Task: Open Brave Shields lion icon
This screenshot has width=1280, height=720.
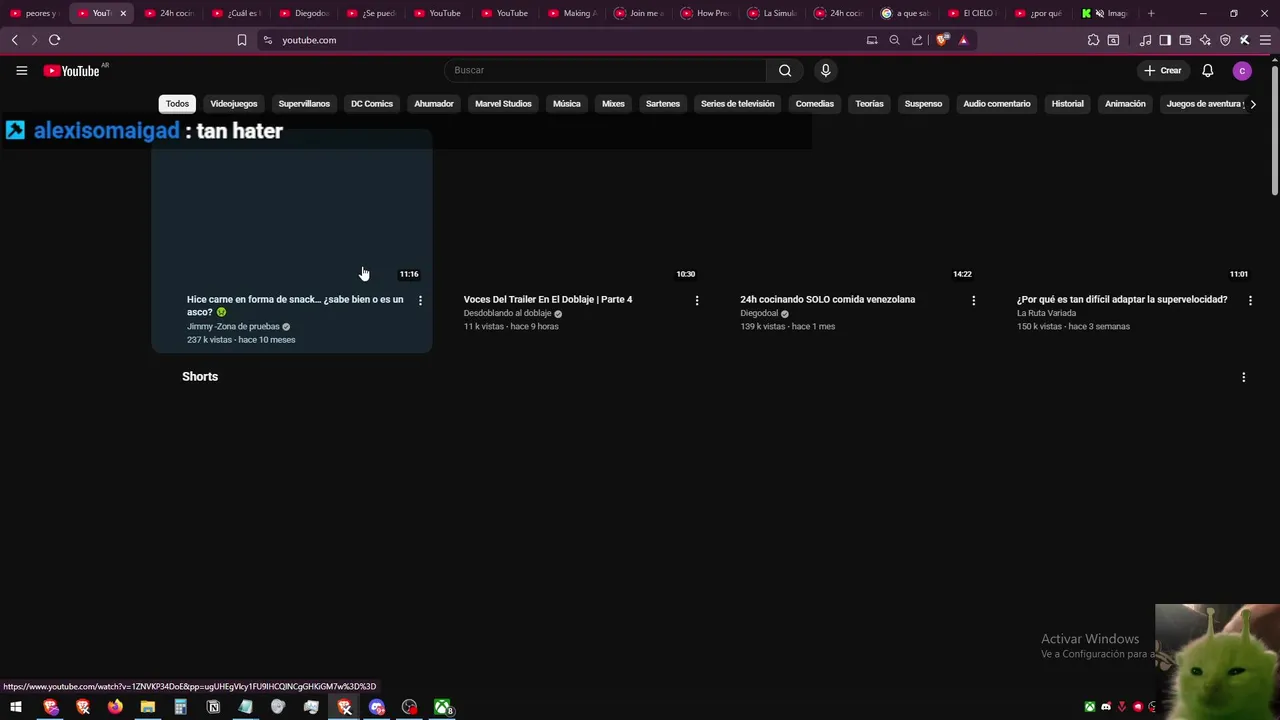Action: point(941,40)
